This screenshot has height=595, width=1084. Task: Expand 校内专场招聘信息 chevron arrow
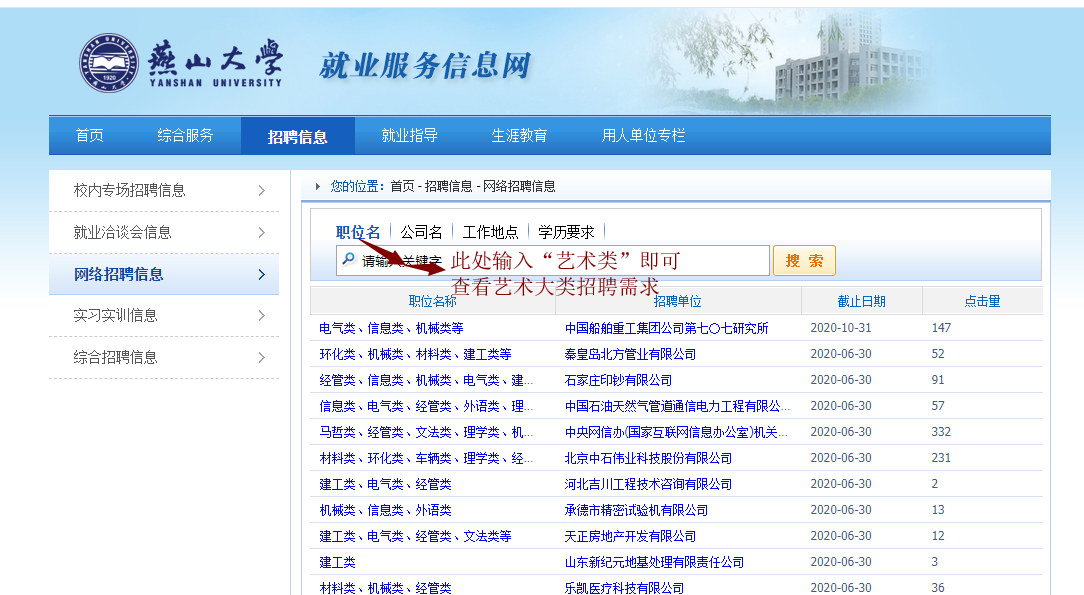coord(261,191)
